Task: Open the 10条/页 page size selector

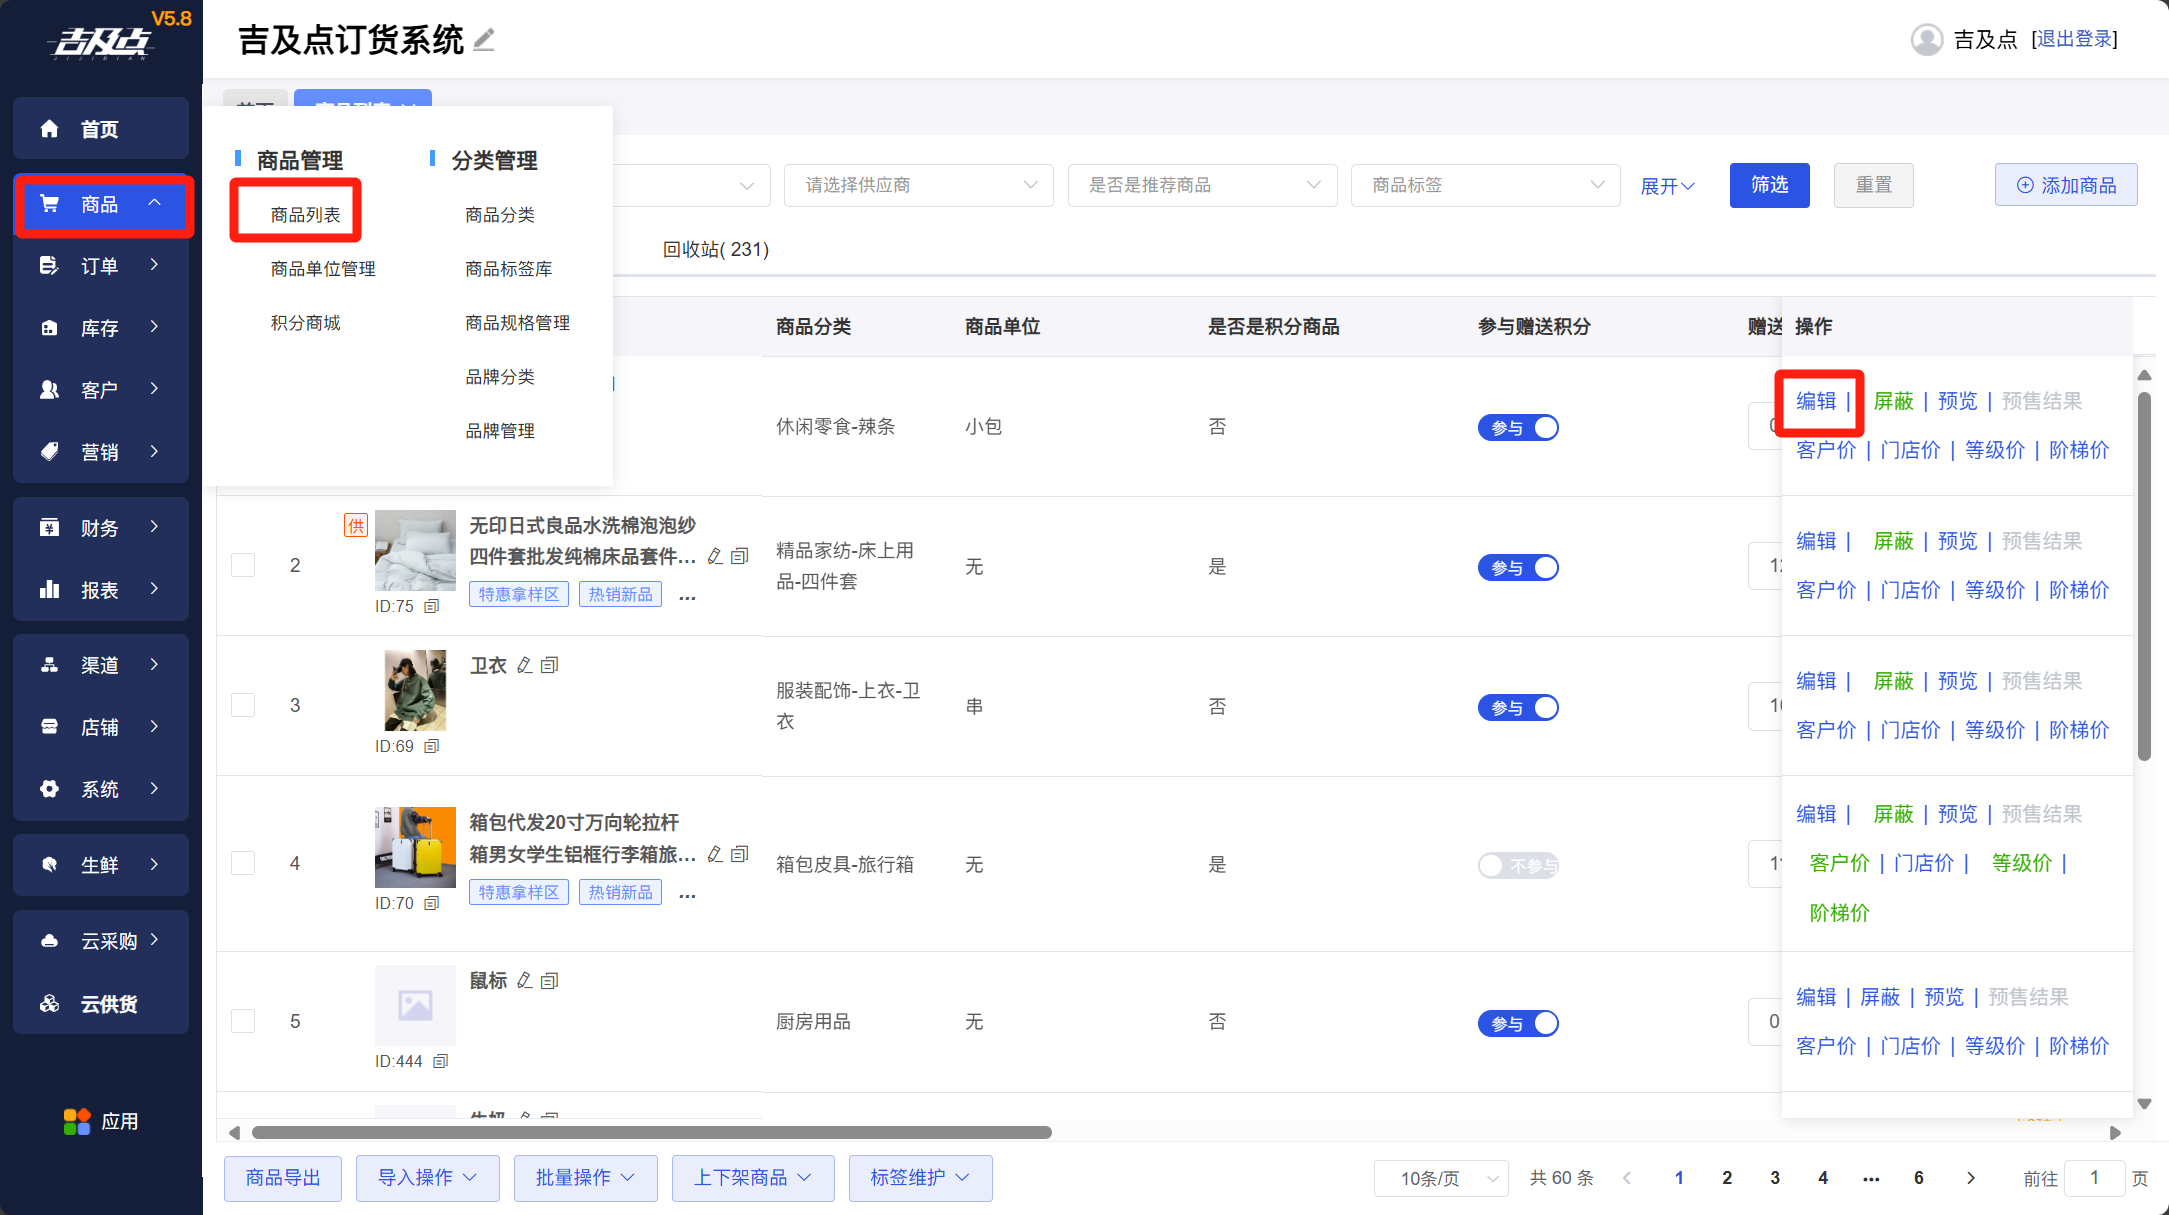Action: click(x=1441, y=1178)
